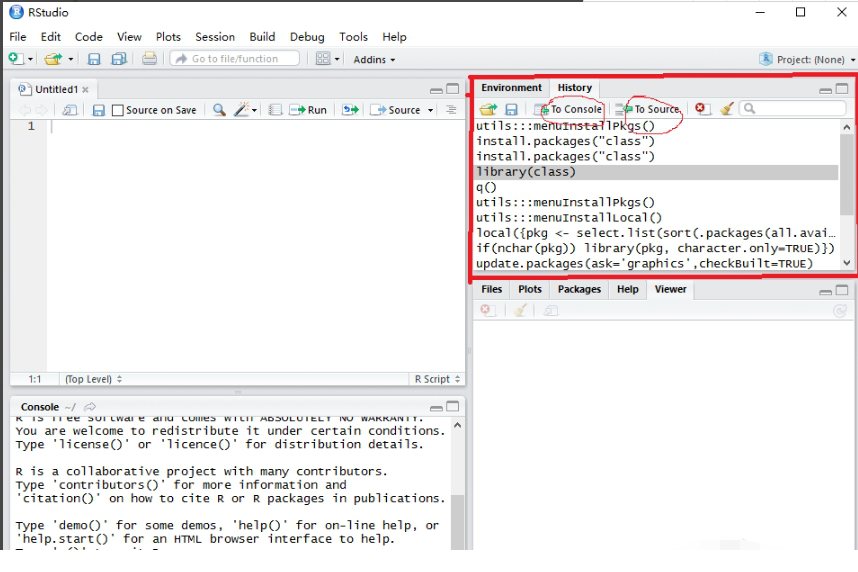Image resolution: width=858 pixels, height=572 pixels.
Task: Focus the Go to file/function field
Action: coord(235,59)
